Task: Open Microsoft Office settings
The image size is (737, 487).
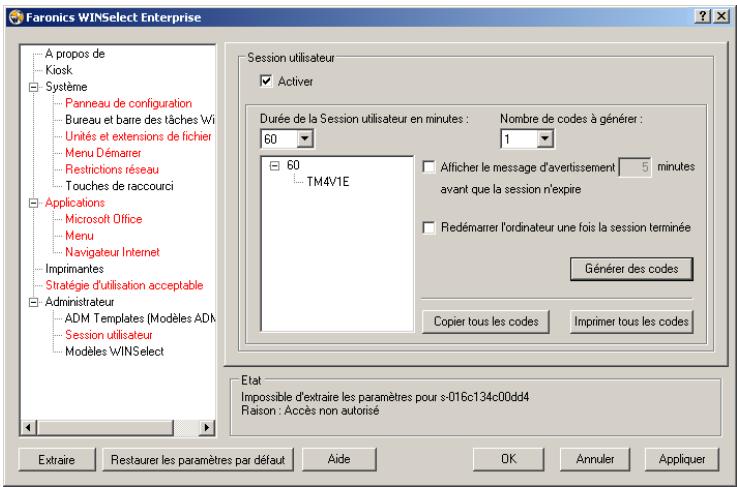Action: (x=103, y=219)
